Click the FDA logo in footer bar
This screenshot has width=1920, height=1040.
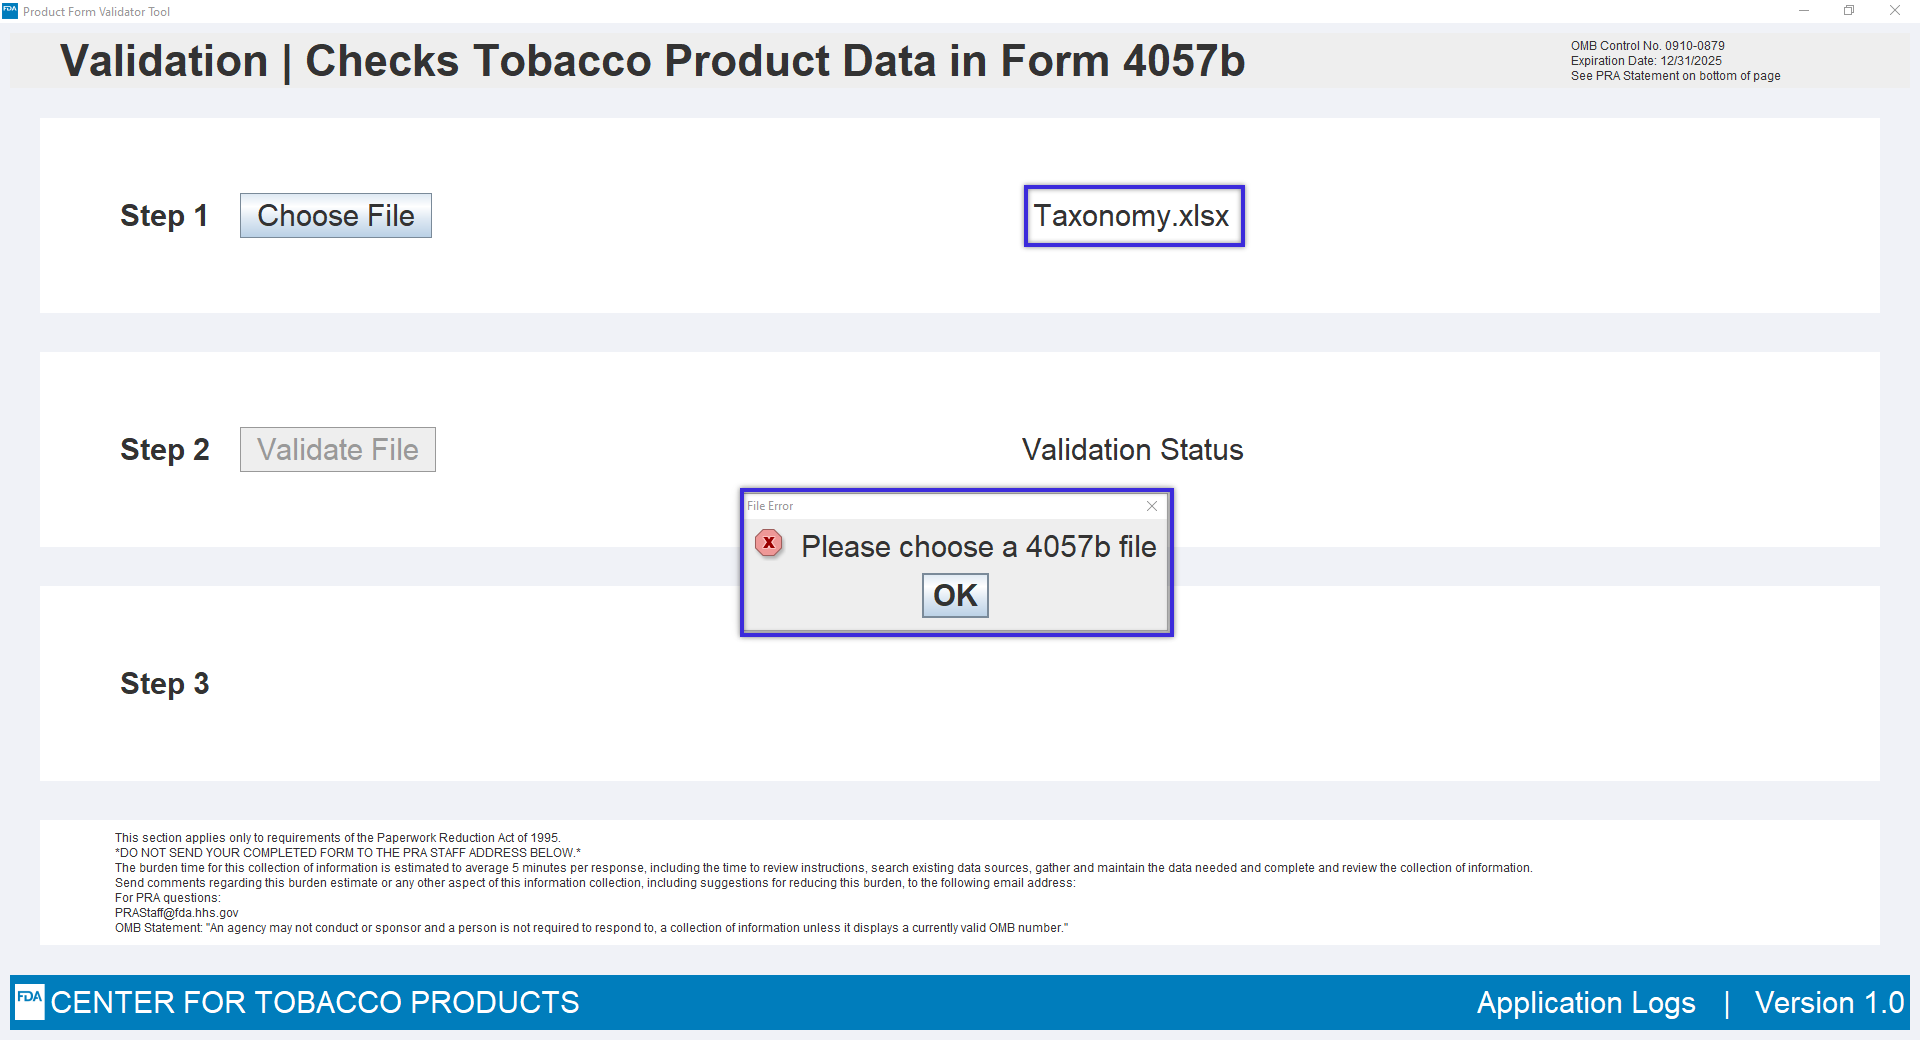pos(30,1000)
